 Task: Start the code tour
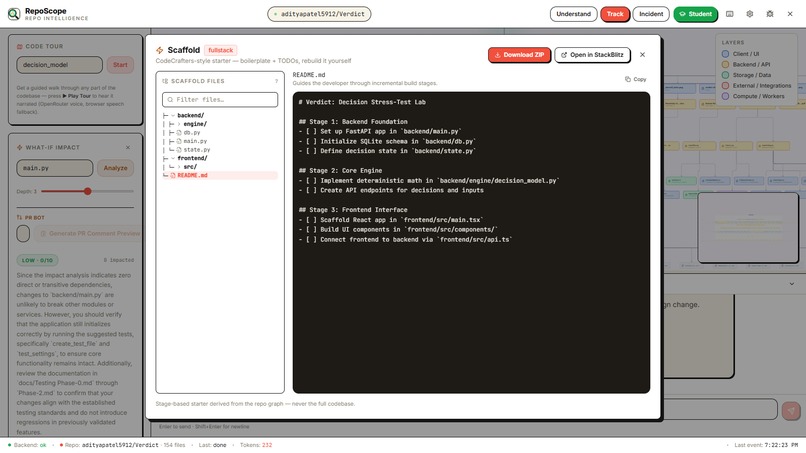(x=120, y=65)
